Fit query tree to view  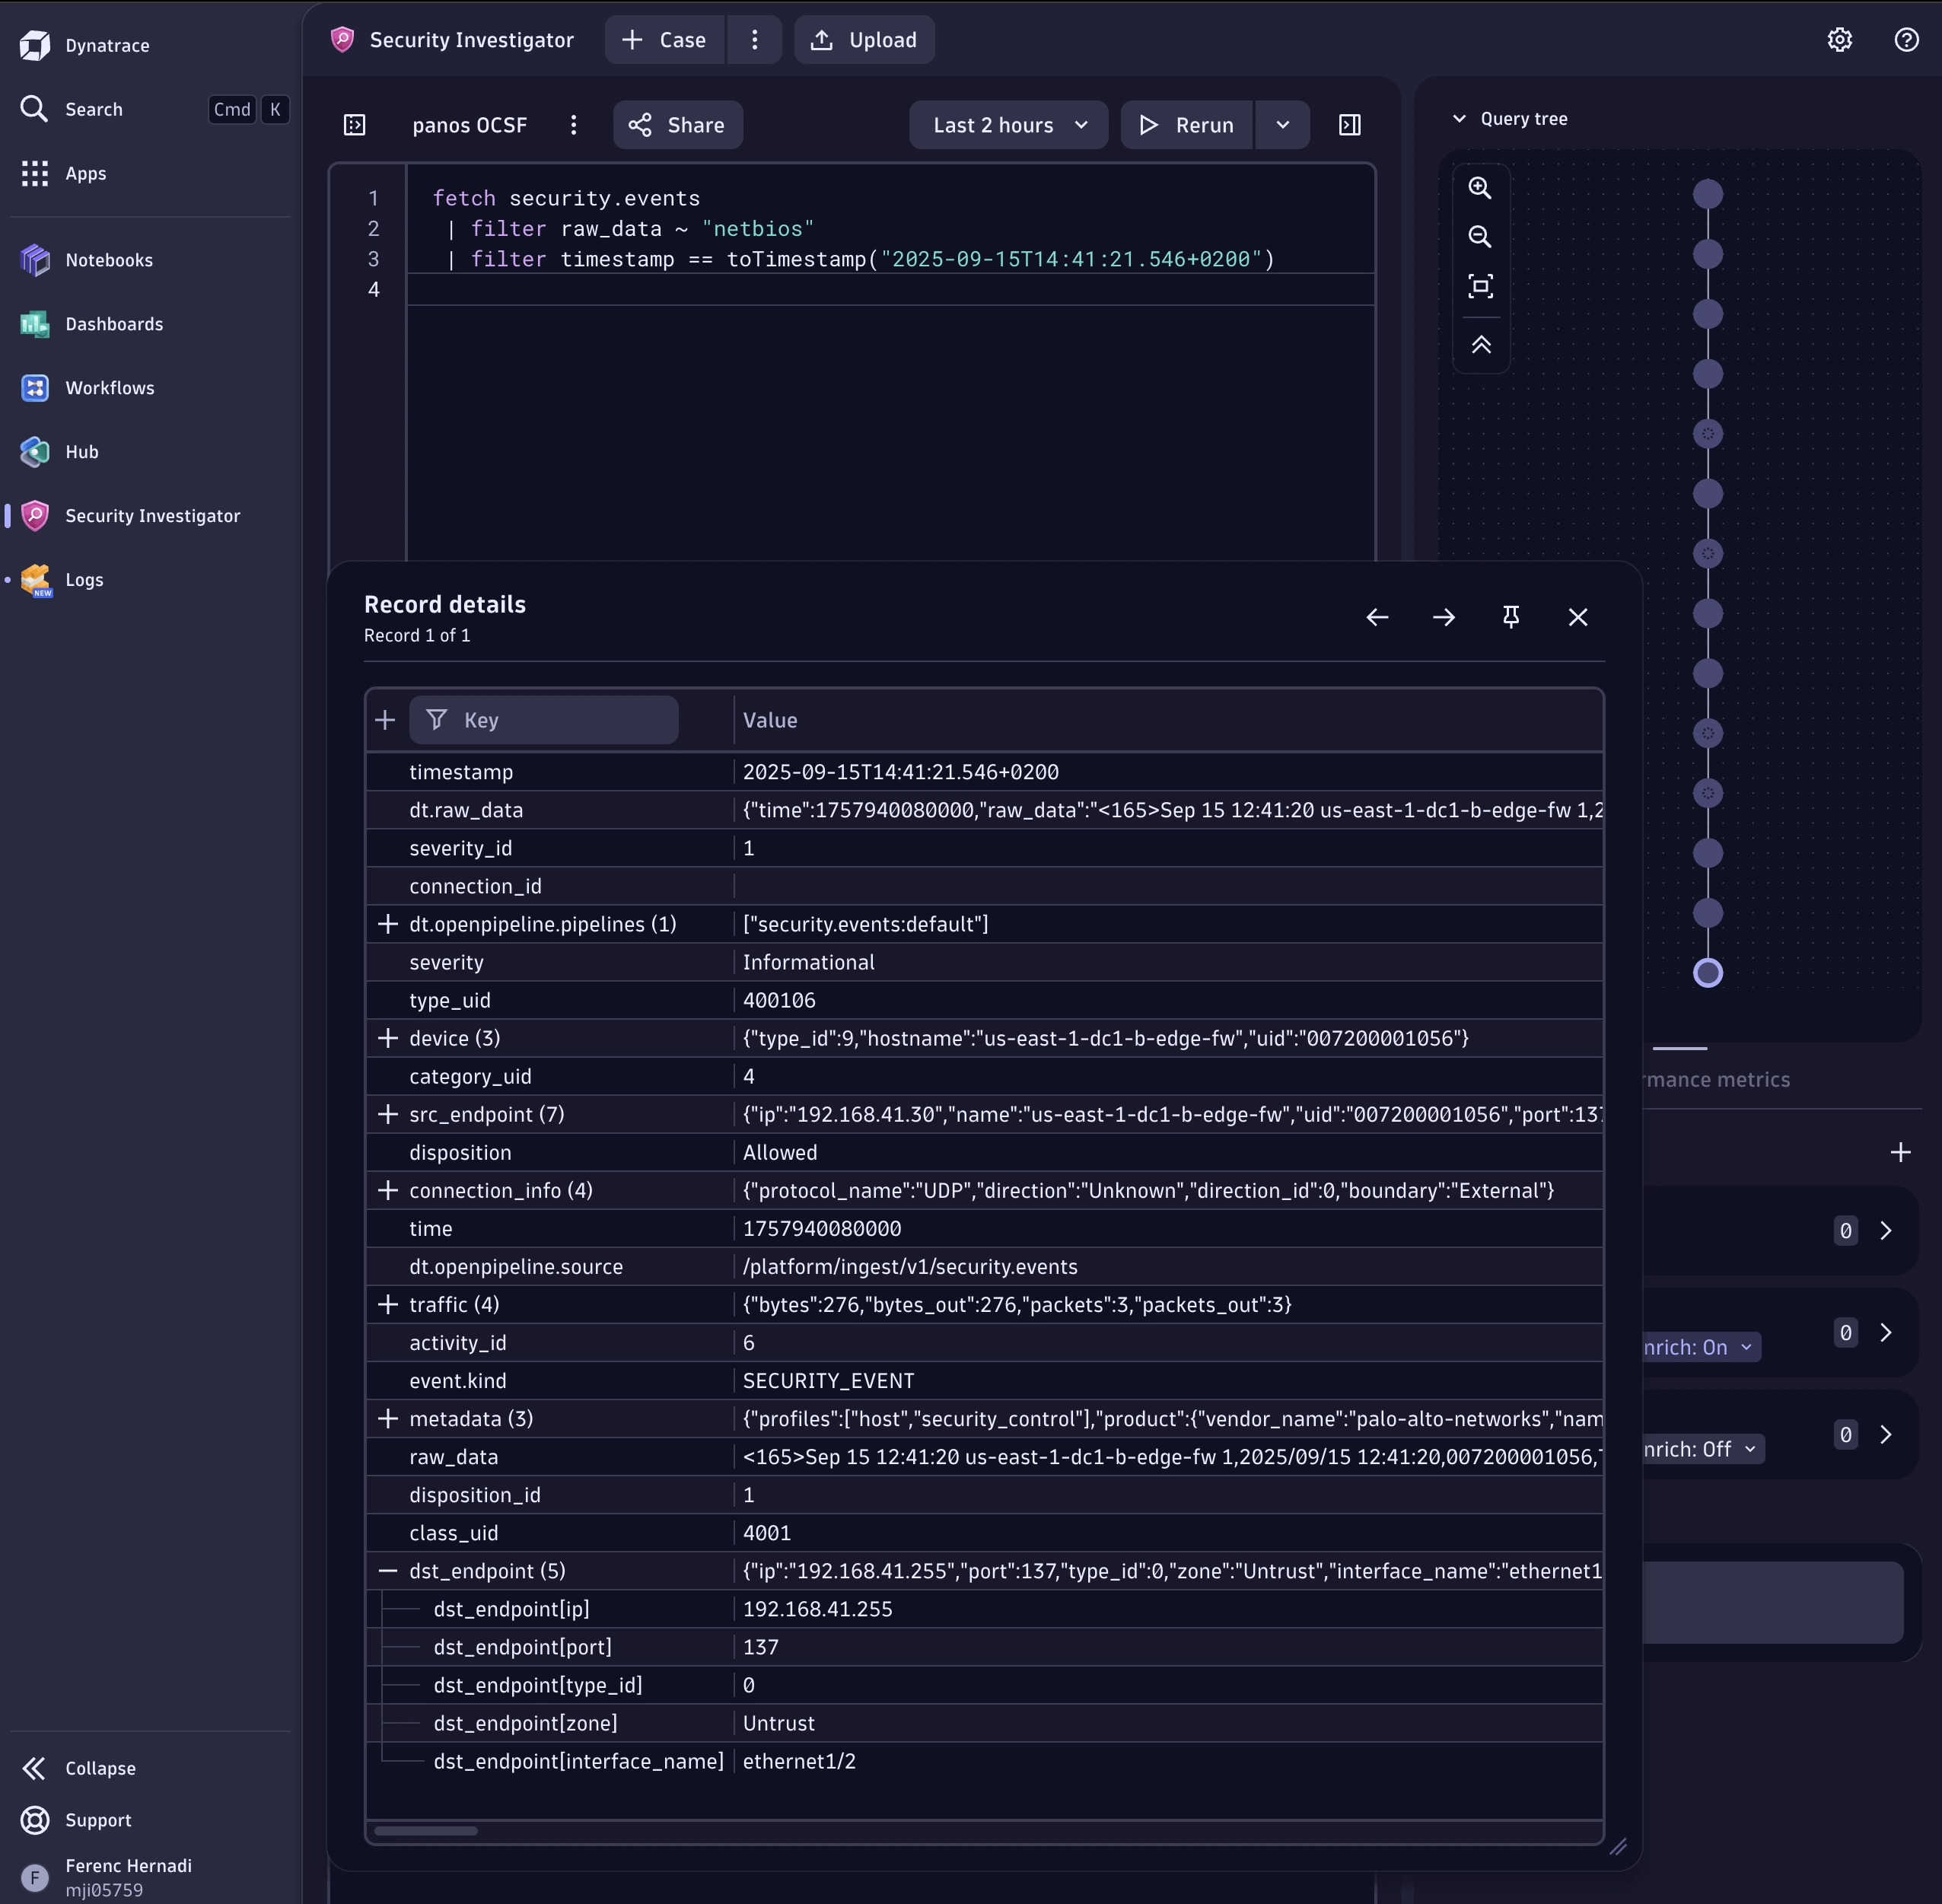pyautogui.click(x=1480, y=286)
